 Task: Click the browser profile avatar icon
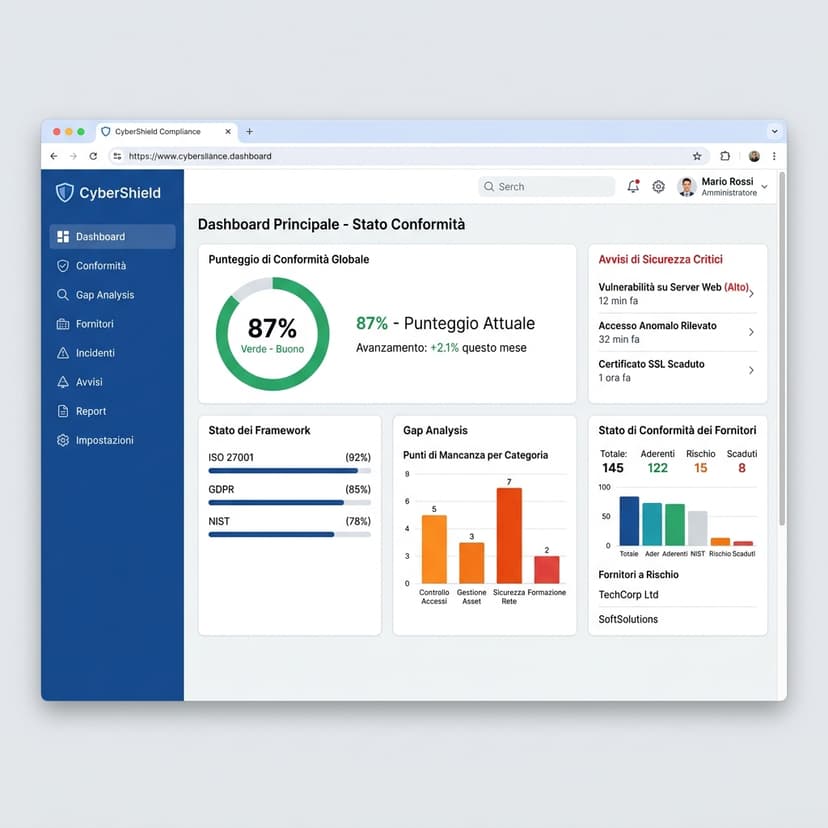754,156
